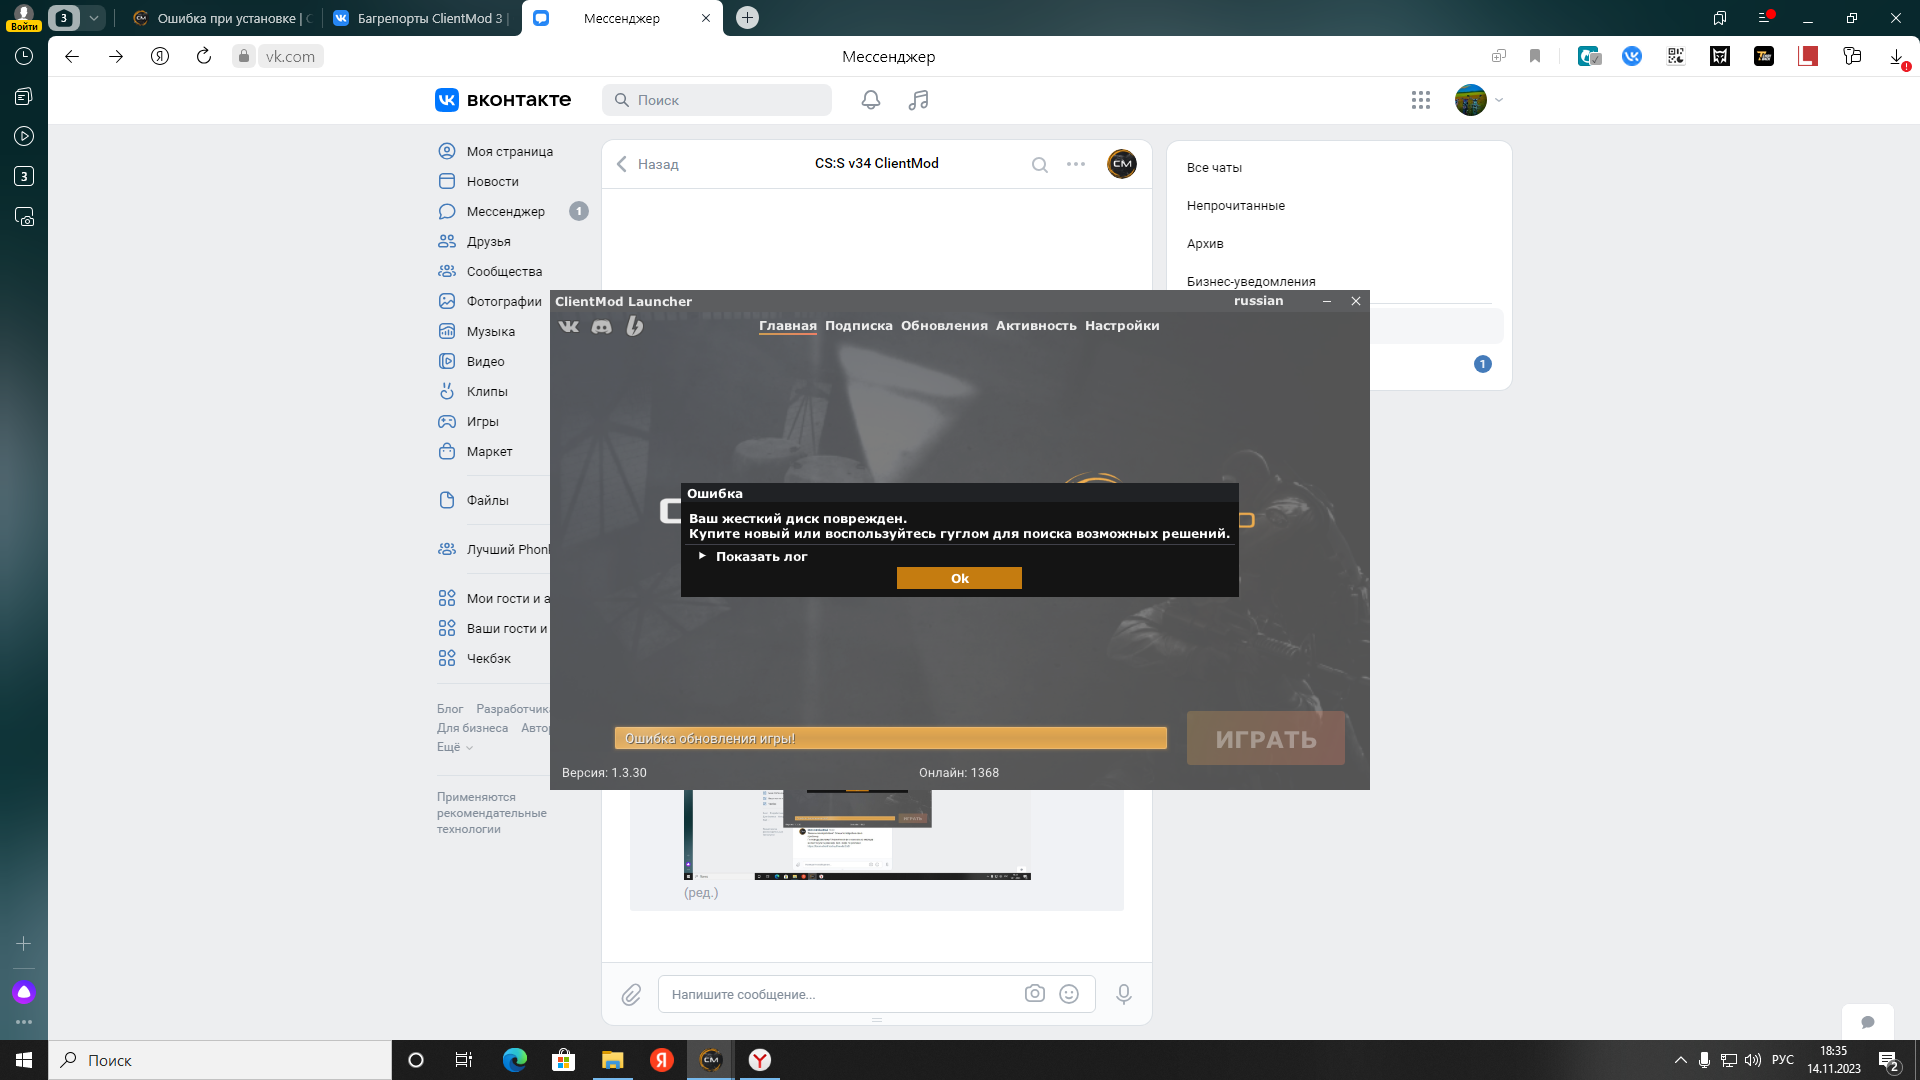Open screenshot thumbnail in chat message
The image size is (1920, 1080).
[x=857, y=835]
